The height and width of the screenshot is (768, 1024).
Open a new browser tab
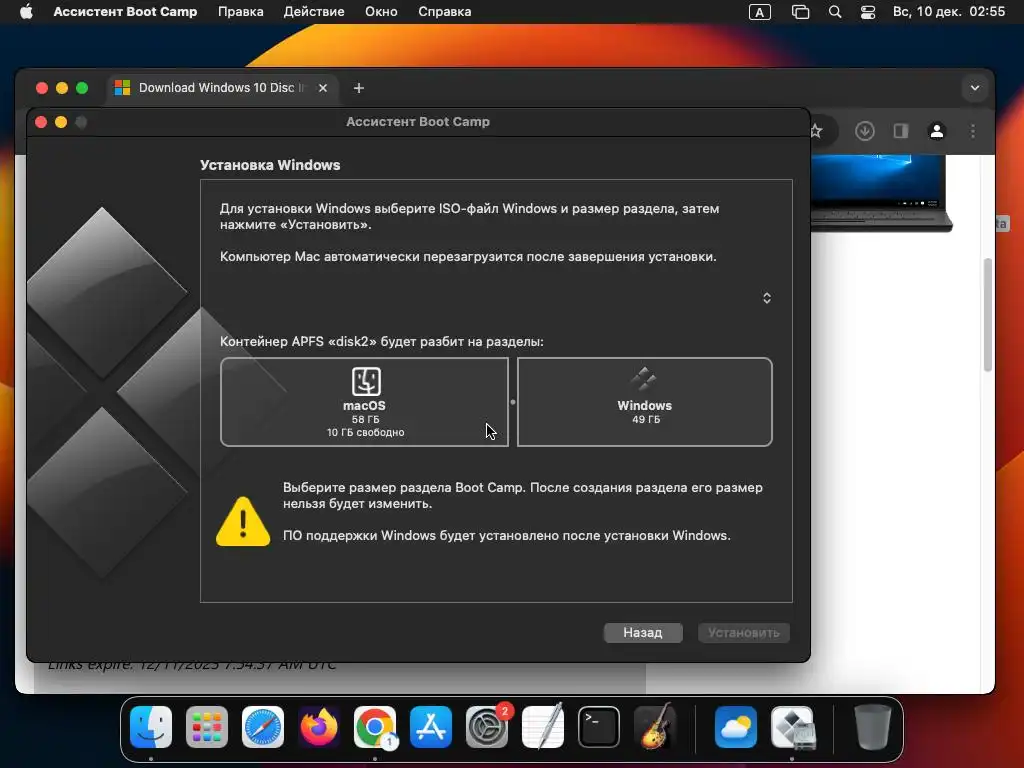[359, 88]
